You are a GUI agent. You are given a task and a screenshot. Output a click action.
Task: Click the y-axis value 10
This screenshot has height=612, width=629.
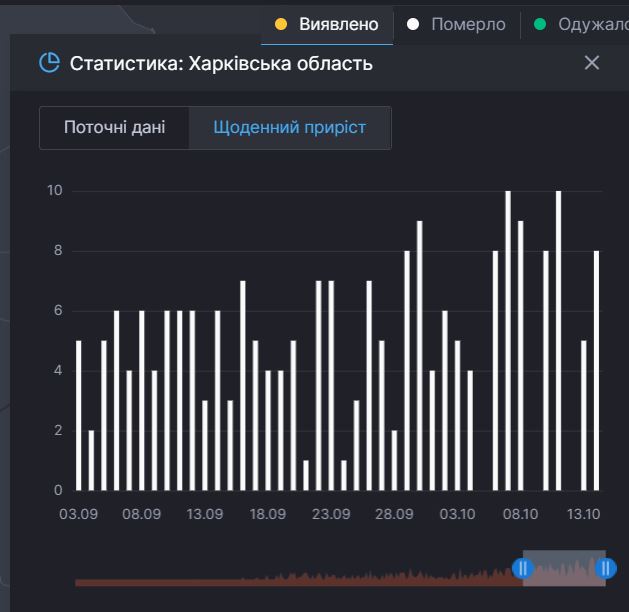55,190
